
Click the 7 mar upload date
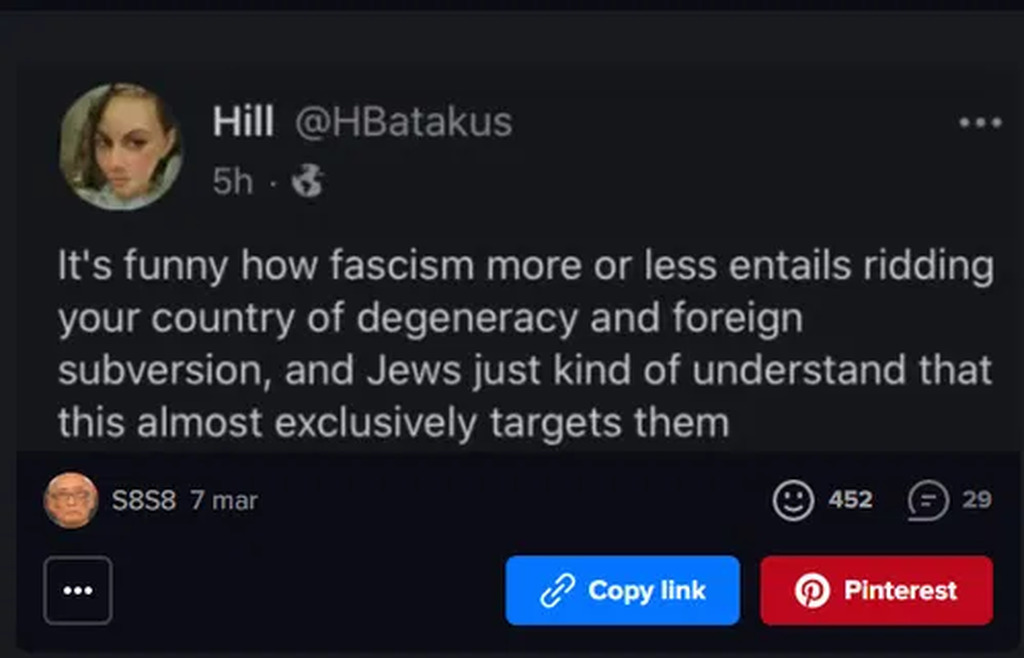224,500
